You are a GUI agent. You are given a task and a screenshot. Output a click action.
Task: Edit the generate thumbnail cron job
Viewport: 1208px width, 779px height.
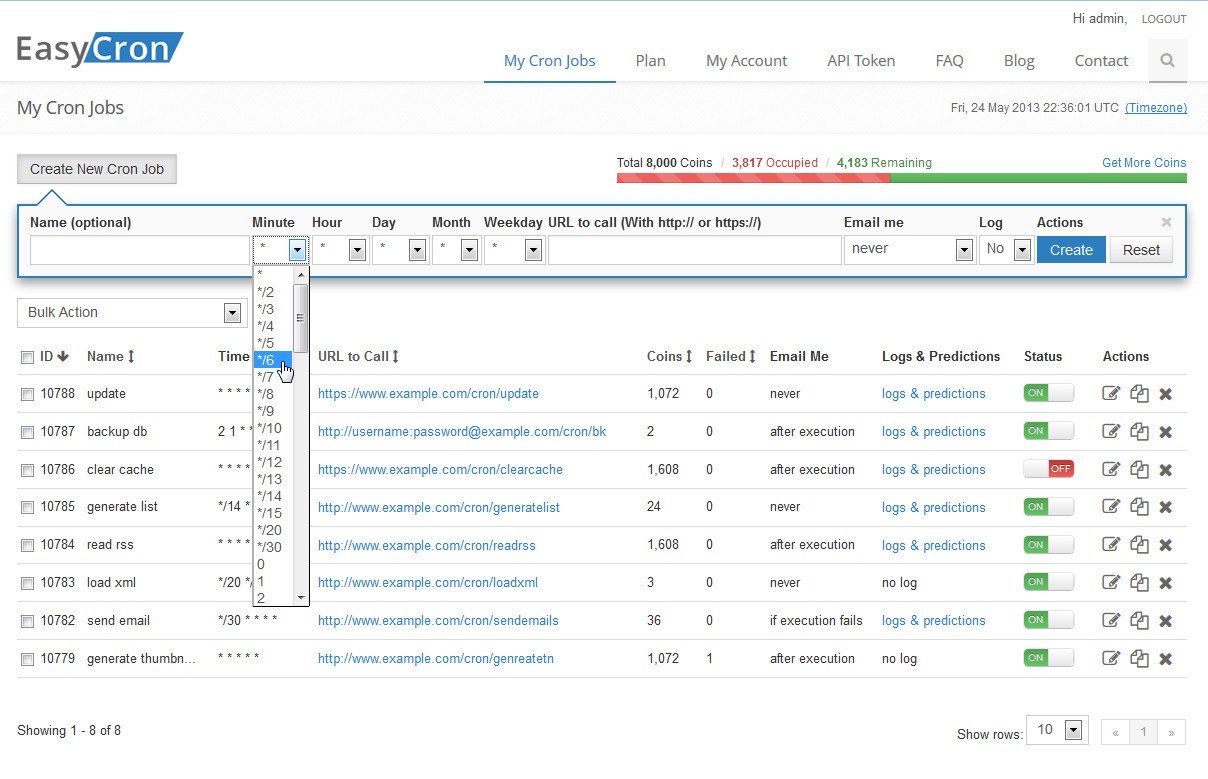[1111, 658]
